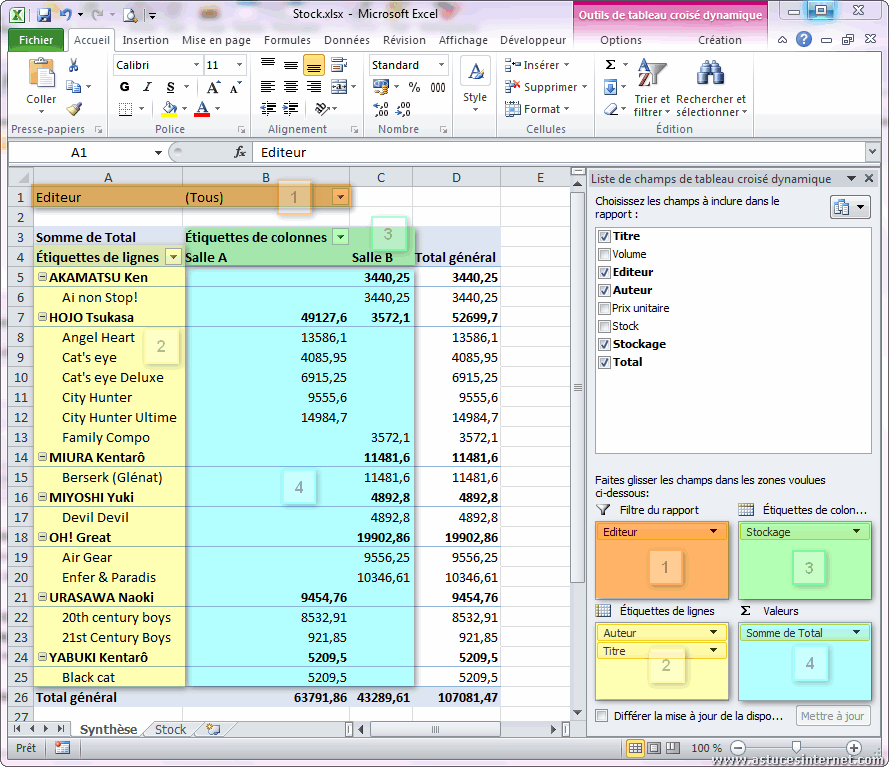889x767 pixels.
Task: Switch to the Mise en page tab
Action: click(216, 40)
